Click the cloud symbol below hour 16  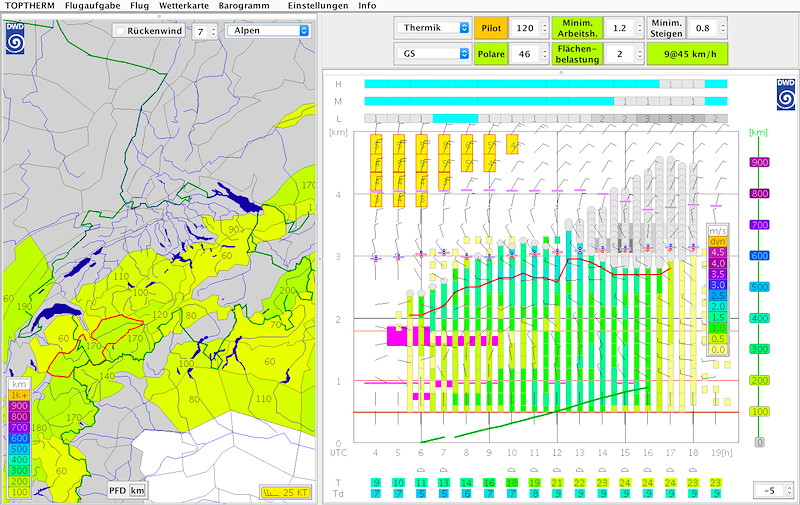(647, 470)
